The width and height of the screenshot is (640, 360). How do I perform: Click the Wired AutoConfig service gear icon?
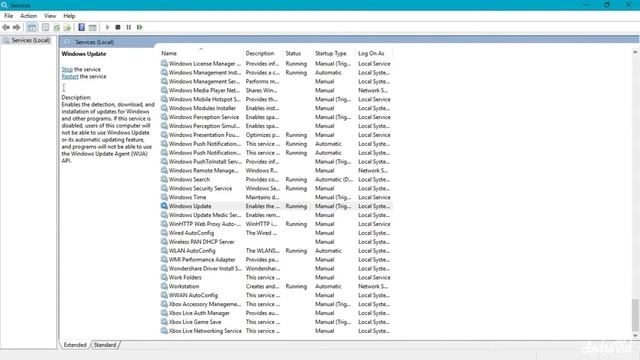point(164,233)
